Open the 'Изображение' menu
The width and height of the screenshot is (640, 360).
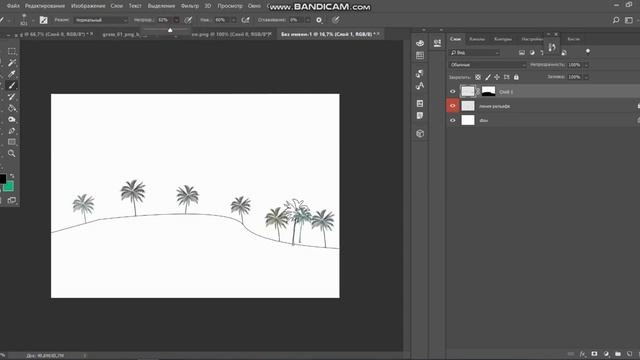88,6
